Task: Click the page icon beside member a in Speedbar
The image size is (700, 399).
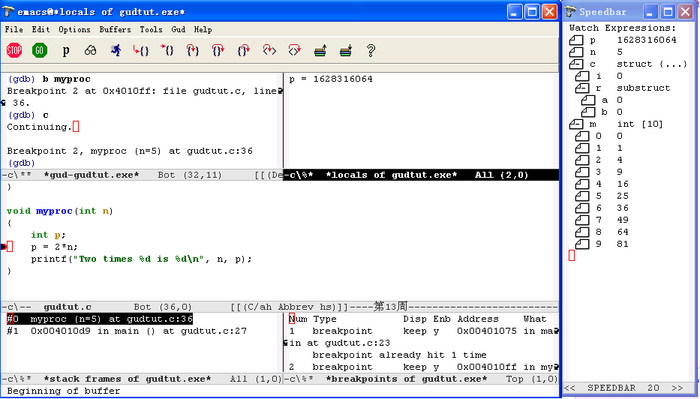Action: click(588, 100)
